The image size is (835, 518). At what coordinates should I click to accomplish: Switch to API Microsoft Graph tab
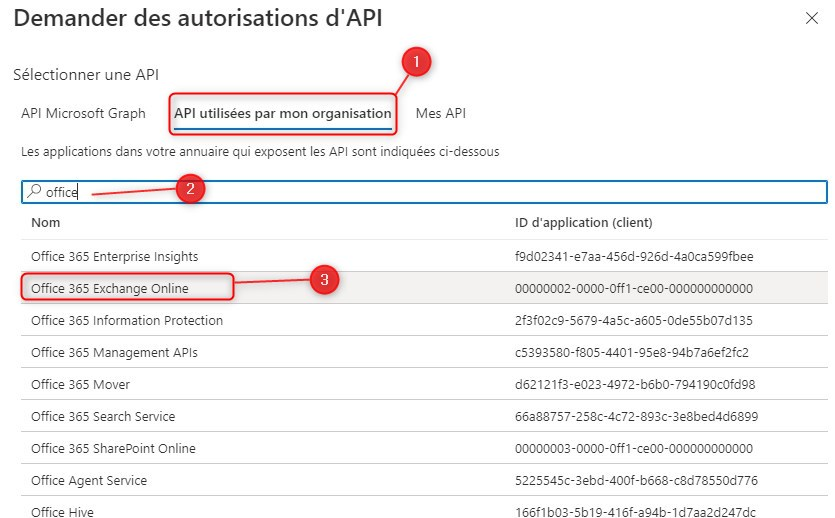(83, 113)
